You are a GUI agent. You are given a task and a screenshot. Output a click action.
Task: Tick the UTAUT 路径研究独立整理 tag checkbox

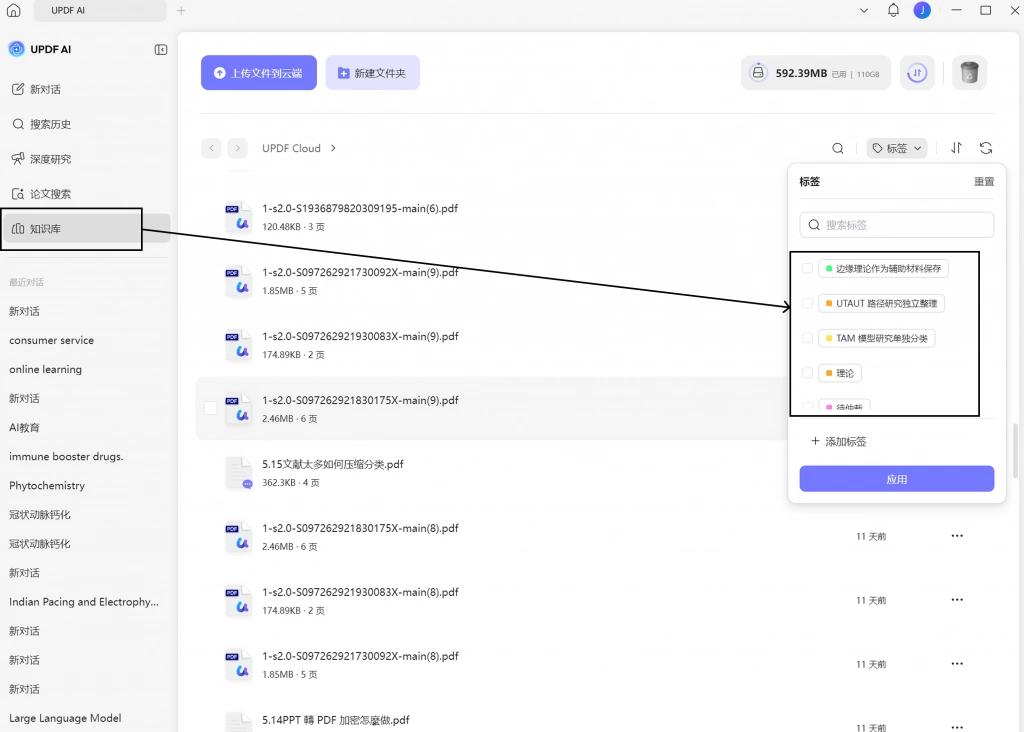click(808, 304)
